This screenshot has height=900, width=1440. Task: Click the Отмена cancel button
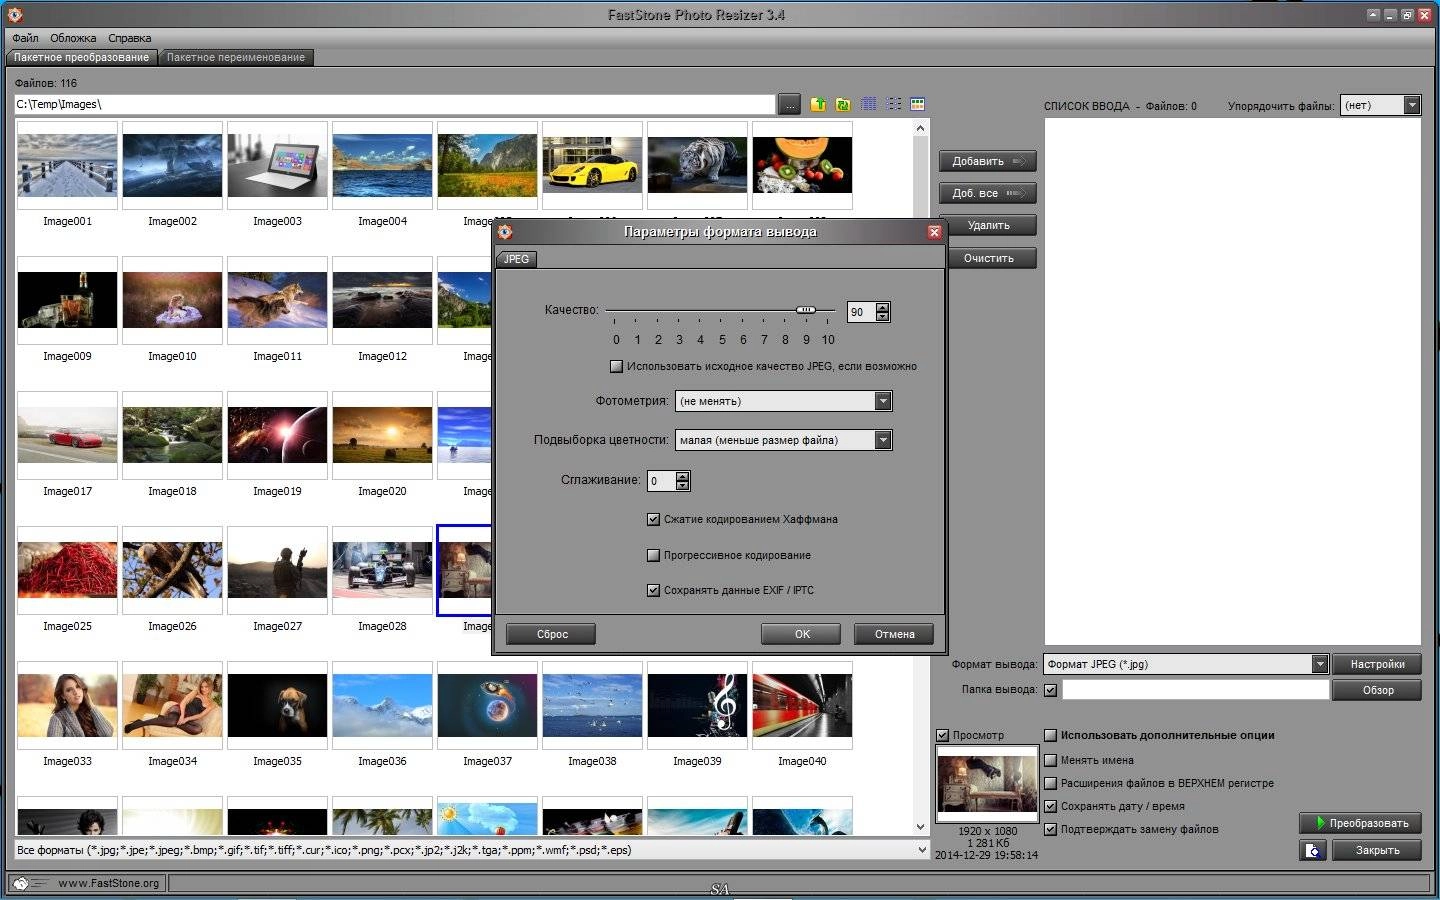(894, 634)
